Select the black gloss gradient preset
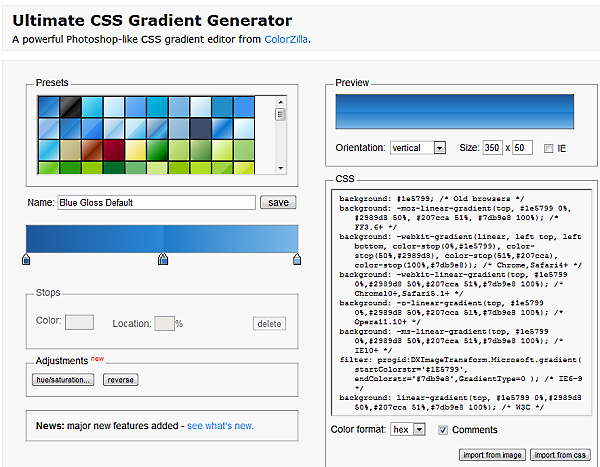The height and width of the screenshot is (467, 600). 69,107
